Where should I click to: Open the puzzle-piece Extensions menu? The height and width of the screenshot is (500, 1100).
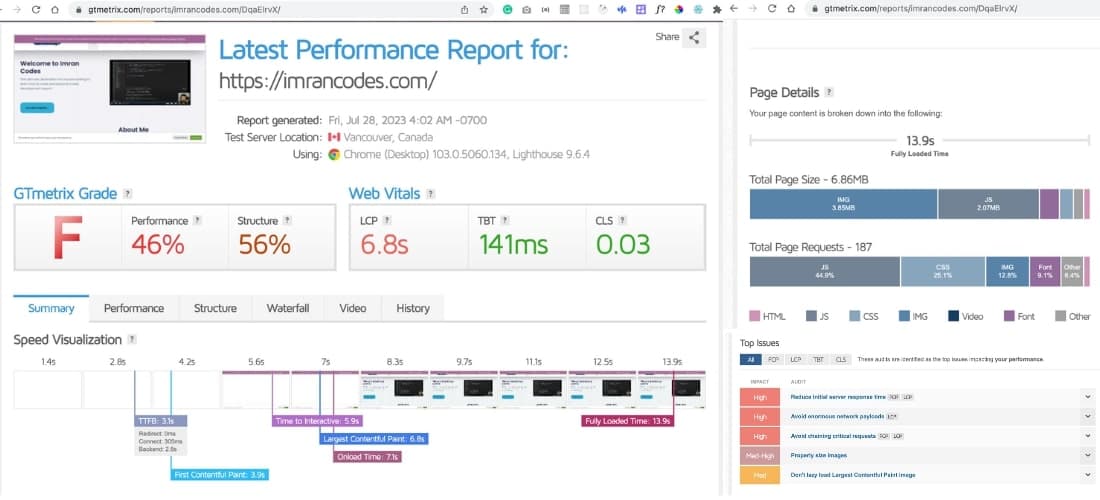(x=716, y=10)
